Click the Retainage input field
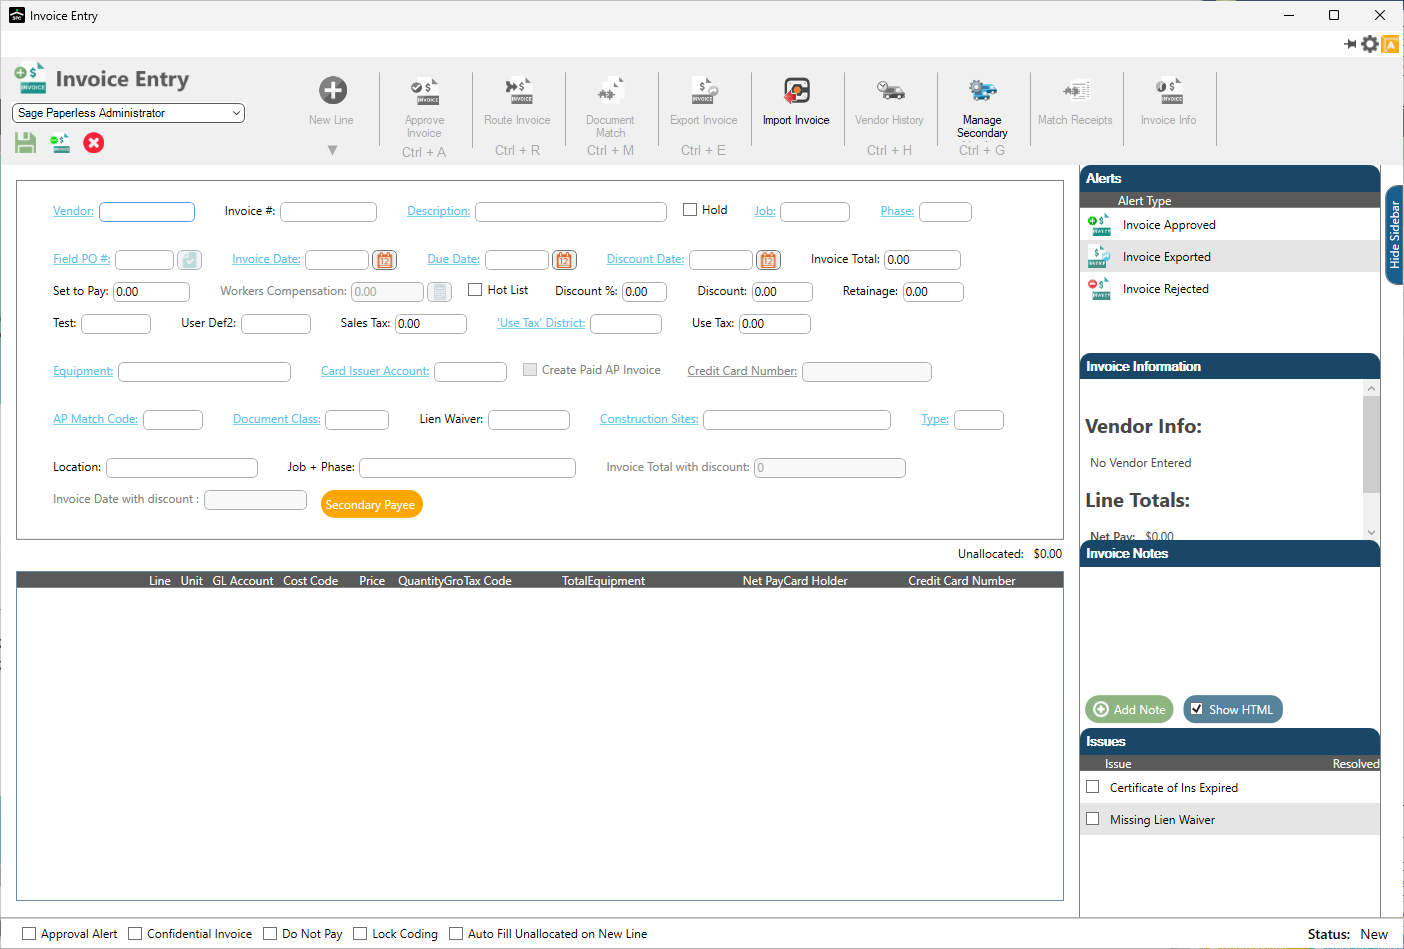This screenshot has height=949, width=1404. 933,292
